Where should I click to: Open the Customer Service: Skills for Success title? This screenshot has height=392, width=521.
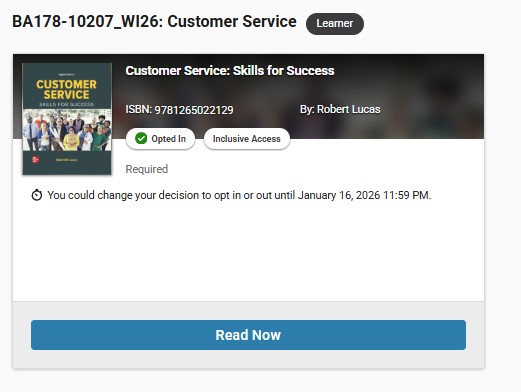coord(230,71)
